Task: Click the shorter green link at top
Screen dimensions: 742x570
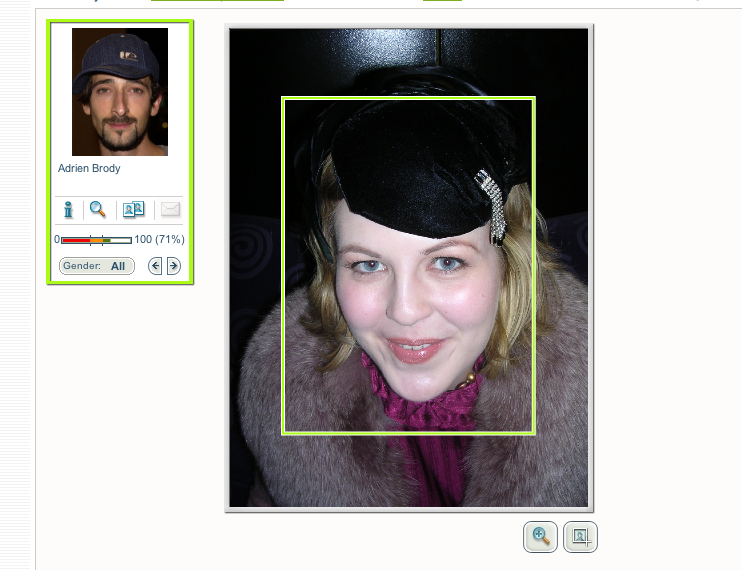Action: tap(442, 2)
